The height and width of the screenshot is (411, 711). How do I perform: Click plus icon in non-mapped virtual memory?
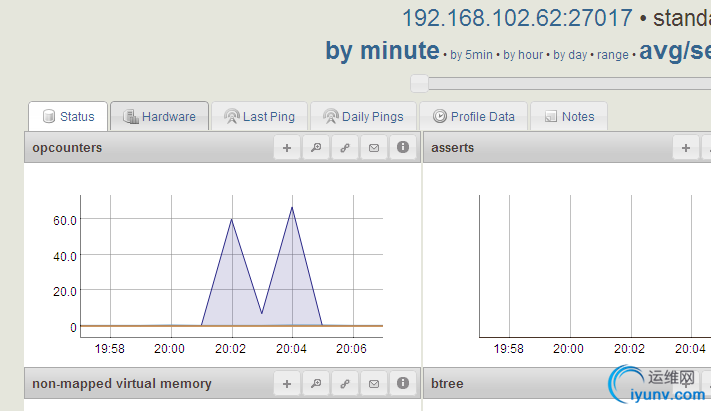coord(287,384)
